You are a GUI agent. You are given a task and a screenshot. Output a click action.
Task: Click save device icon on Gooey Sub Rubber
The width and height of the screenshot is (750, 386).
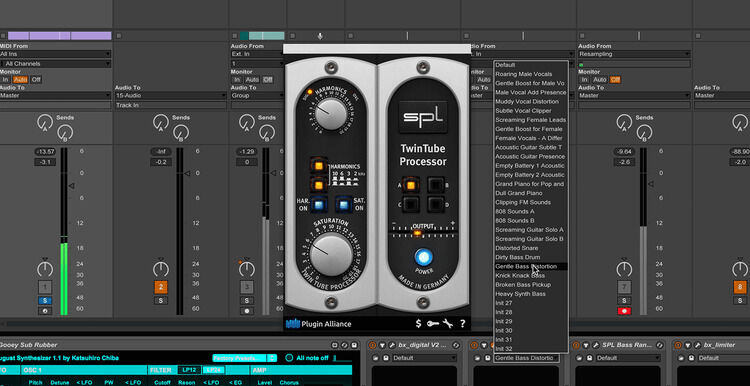point(354,345)
